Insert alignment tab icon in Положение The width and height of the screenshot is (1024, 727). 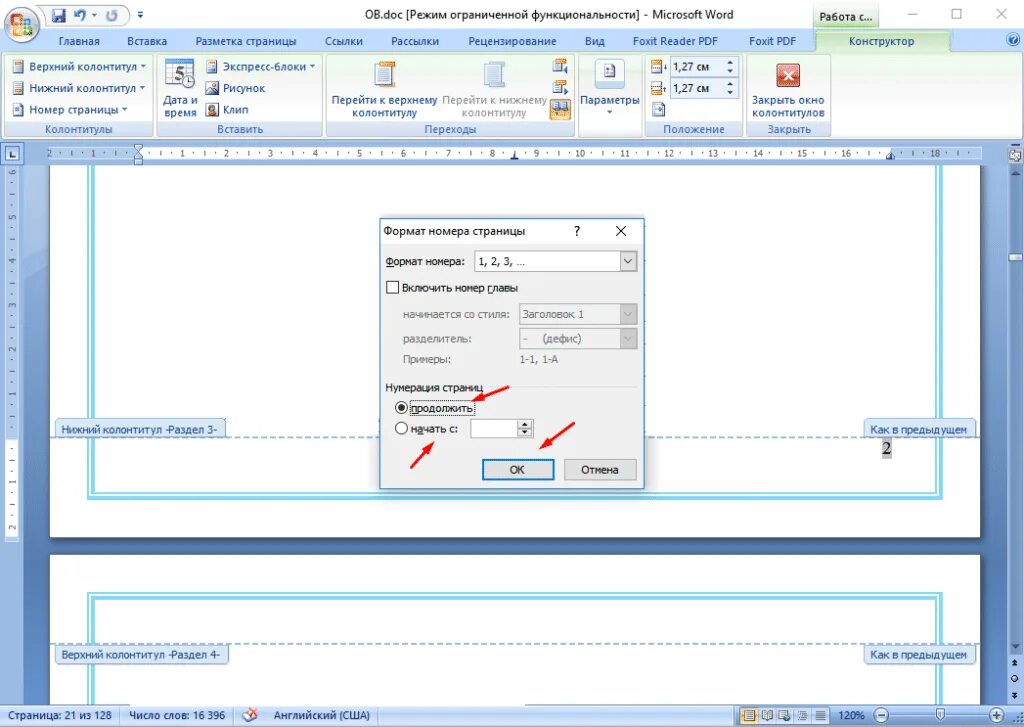click(x=658, y=110)
